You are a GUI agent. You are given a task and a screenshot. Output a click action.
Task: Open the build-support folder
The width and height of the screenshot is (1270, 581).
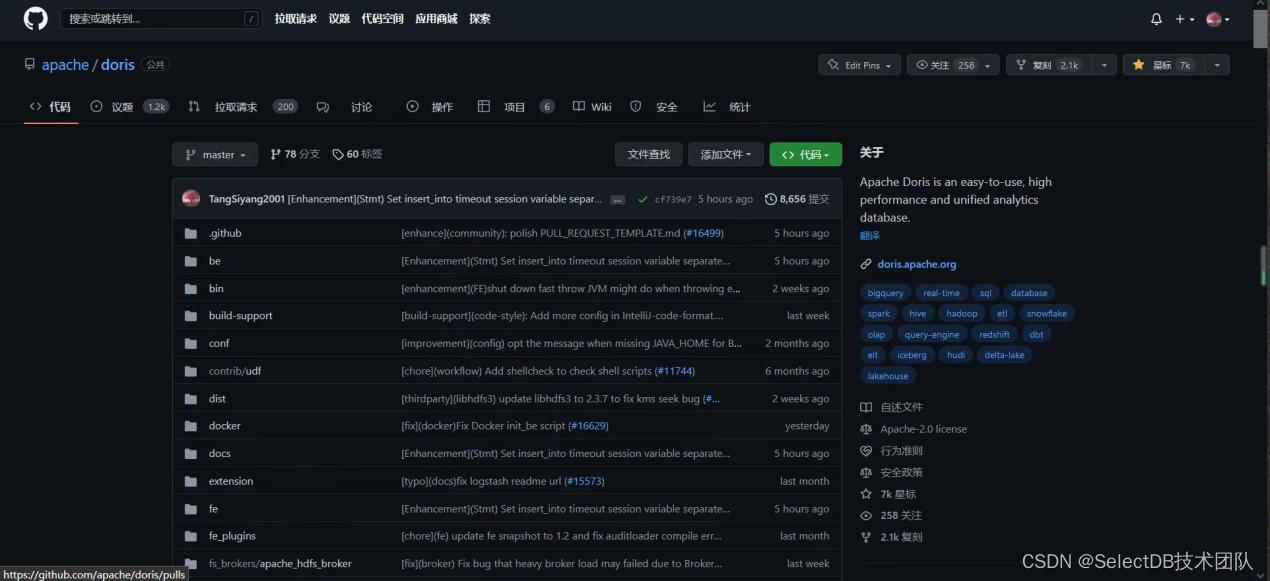240,315
